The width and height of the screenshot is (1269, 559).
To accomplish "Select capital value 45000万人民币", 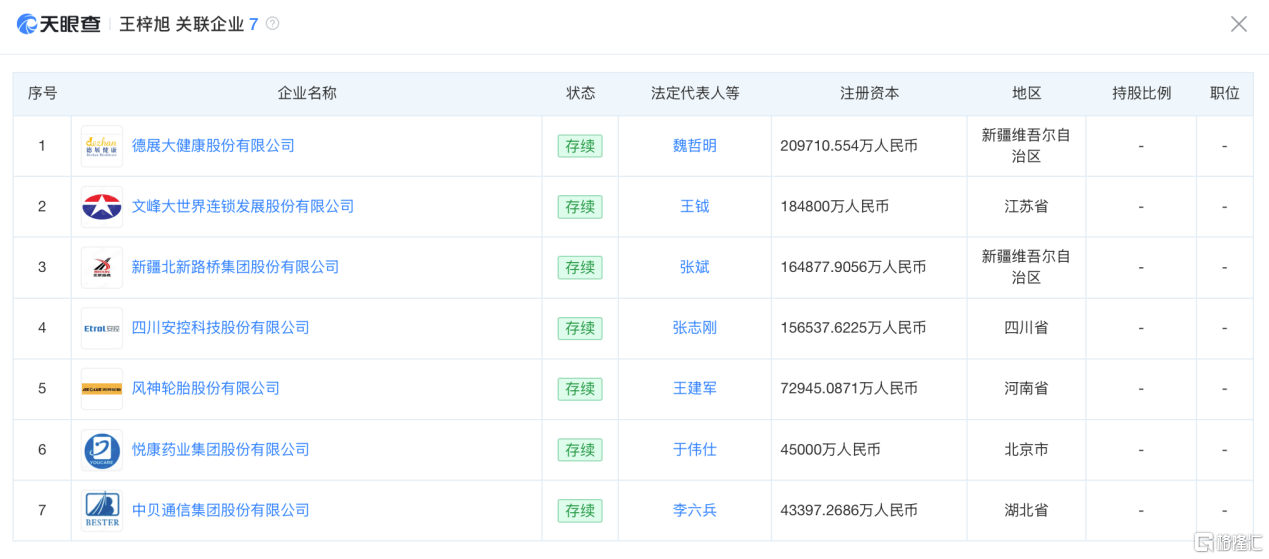I will (830, 450).
